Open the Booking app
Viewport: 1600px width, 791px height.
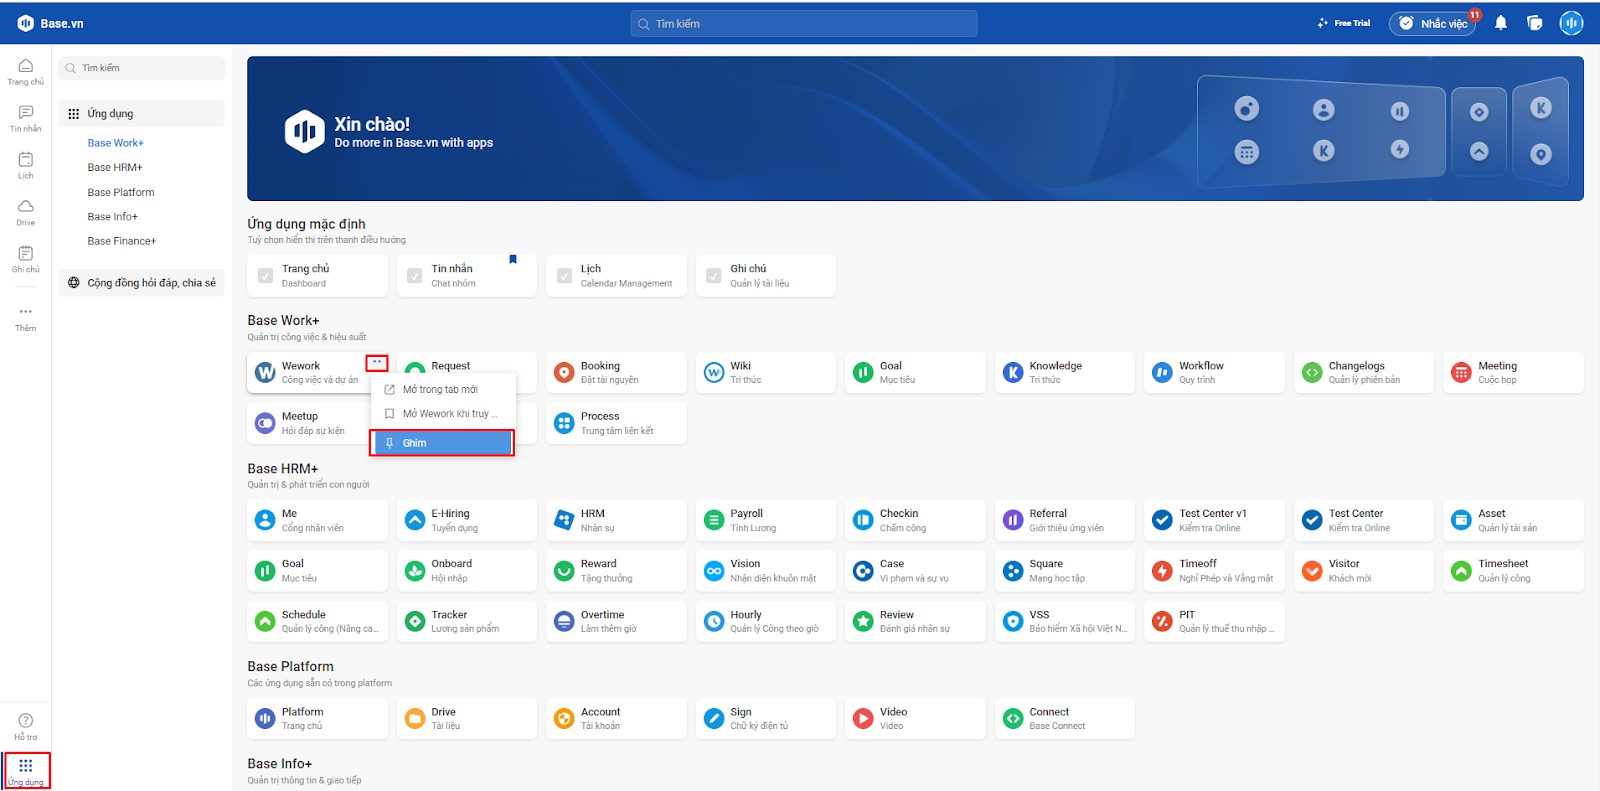click(x=616, y=372)
